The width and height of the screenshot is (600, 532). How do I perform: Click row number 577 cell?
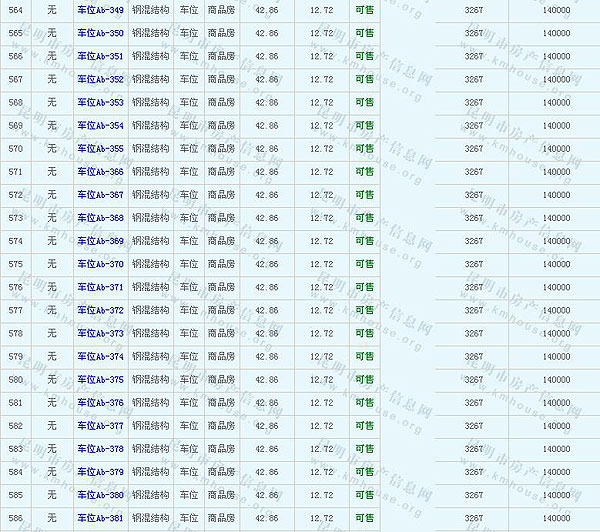pyautogui.click(x=15, y=310)
